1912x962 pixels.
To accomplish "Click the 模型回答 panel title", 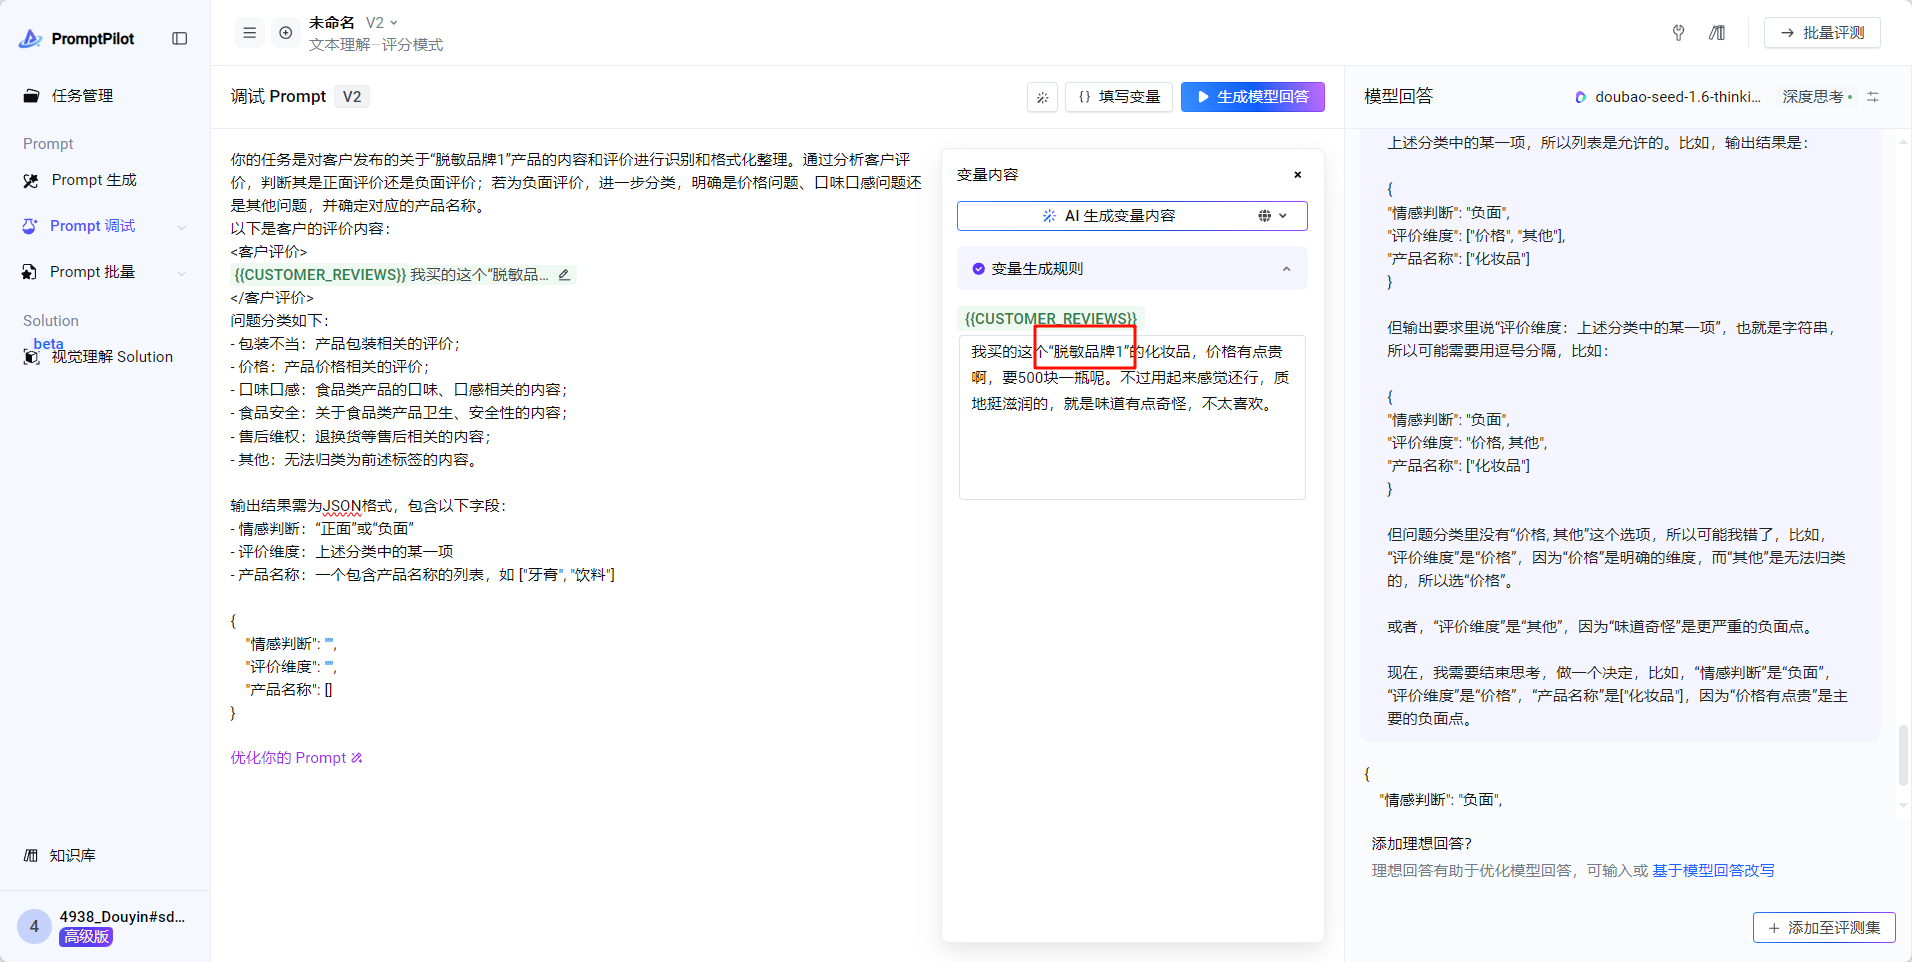I will [1399, 96].
